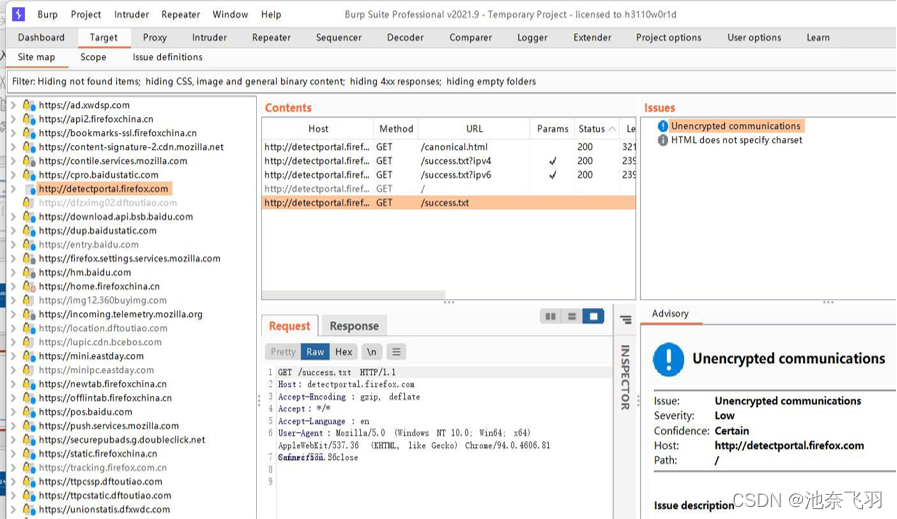Select HTML does not specify charset issue
The image size is (897, 519).
pos(736,140)
